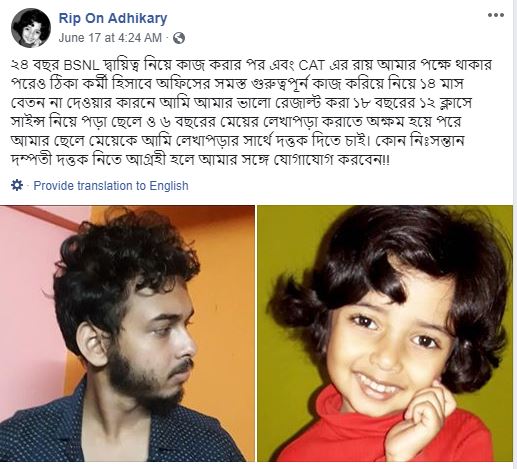Click the post line starting with দম্পতী দত্তক

(x=200, y=160)
